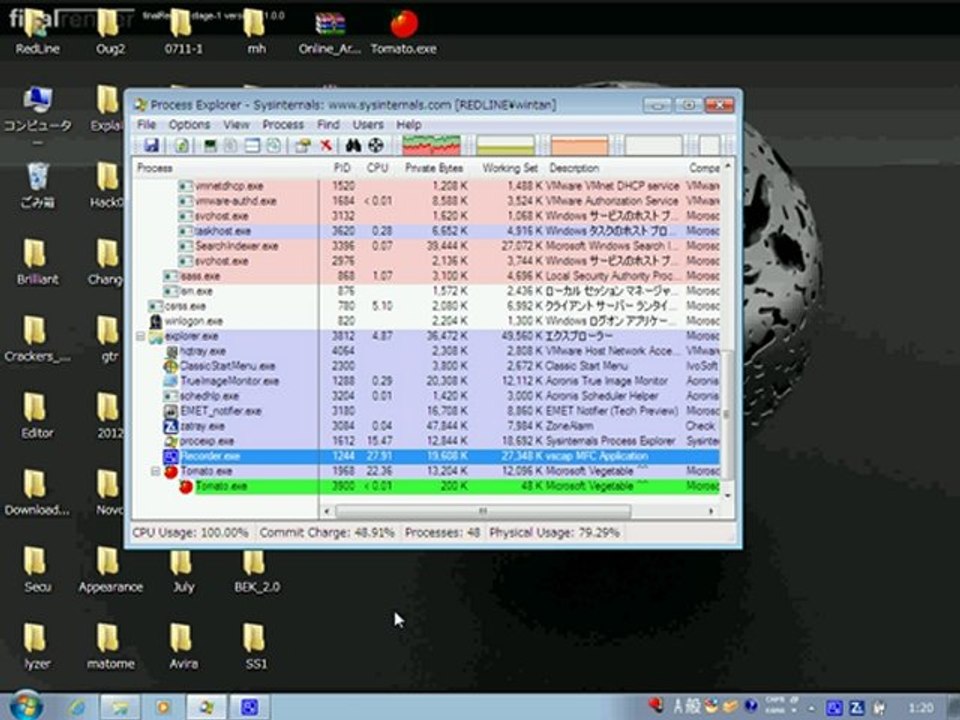Select the SearchIndexer.exe process row

426,246
